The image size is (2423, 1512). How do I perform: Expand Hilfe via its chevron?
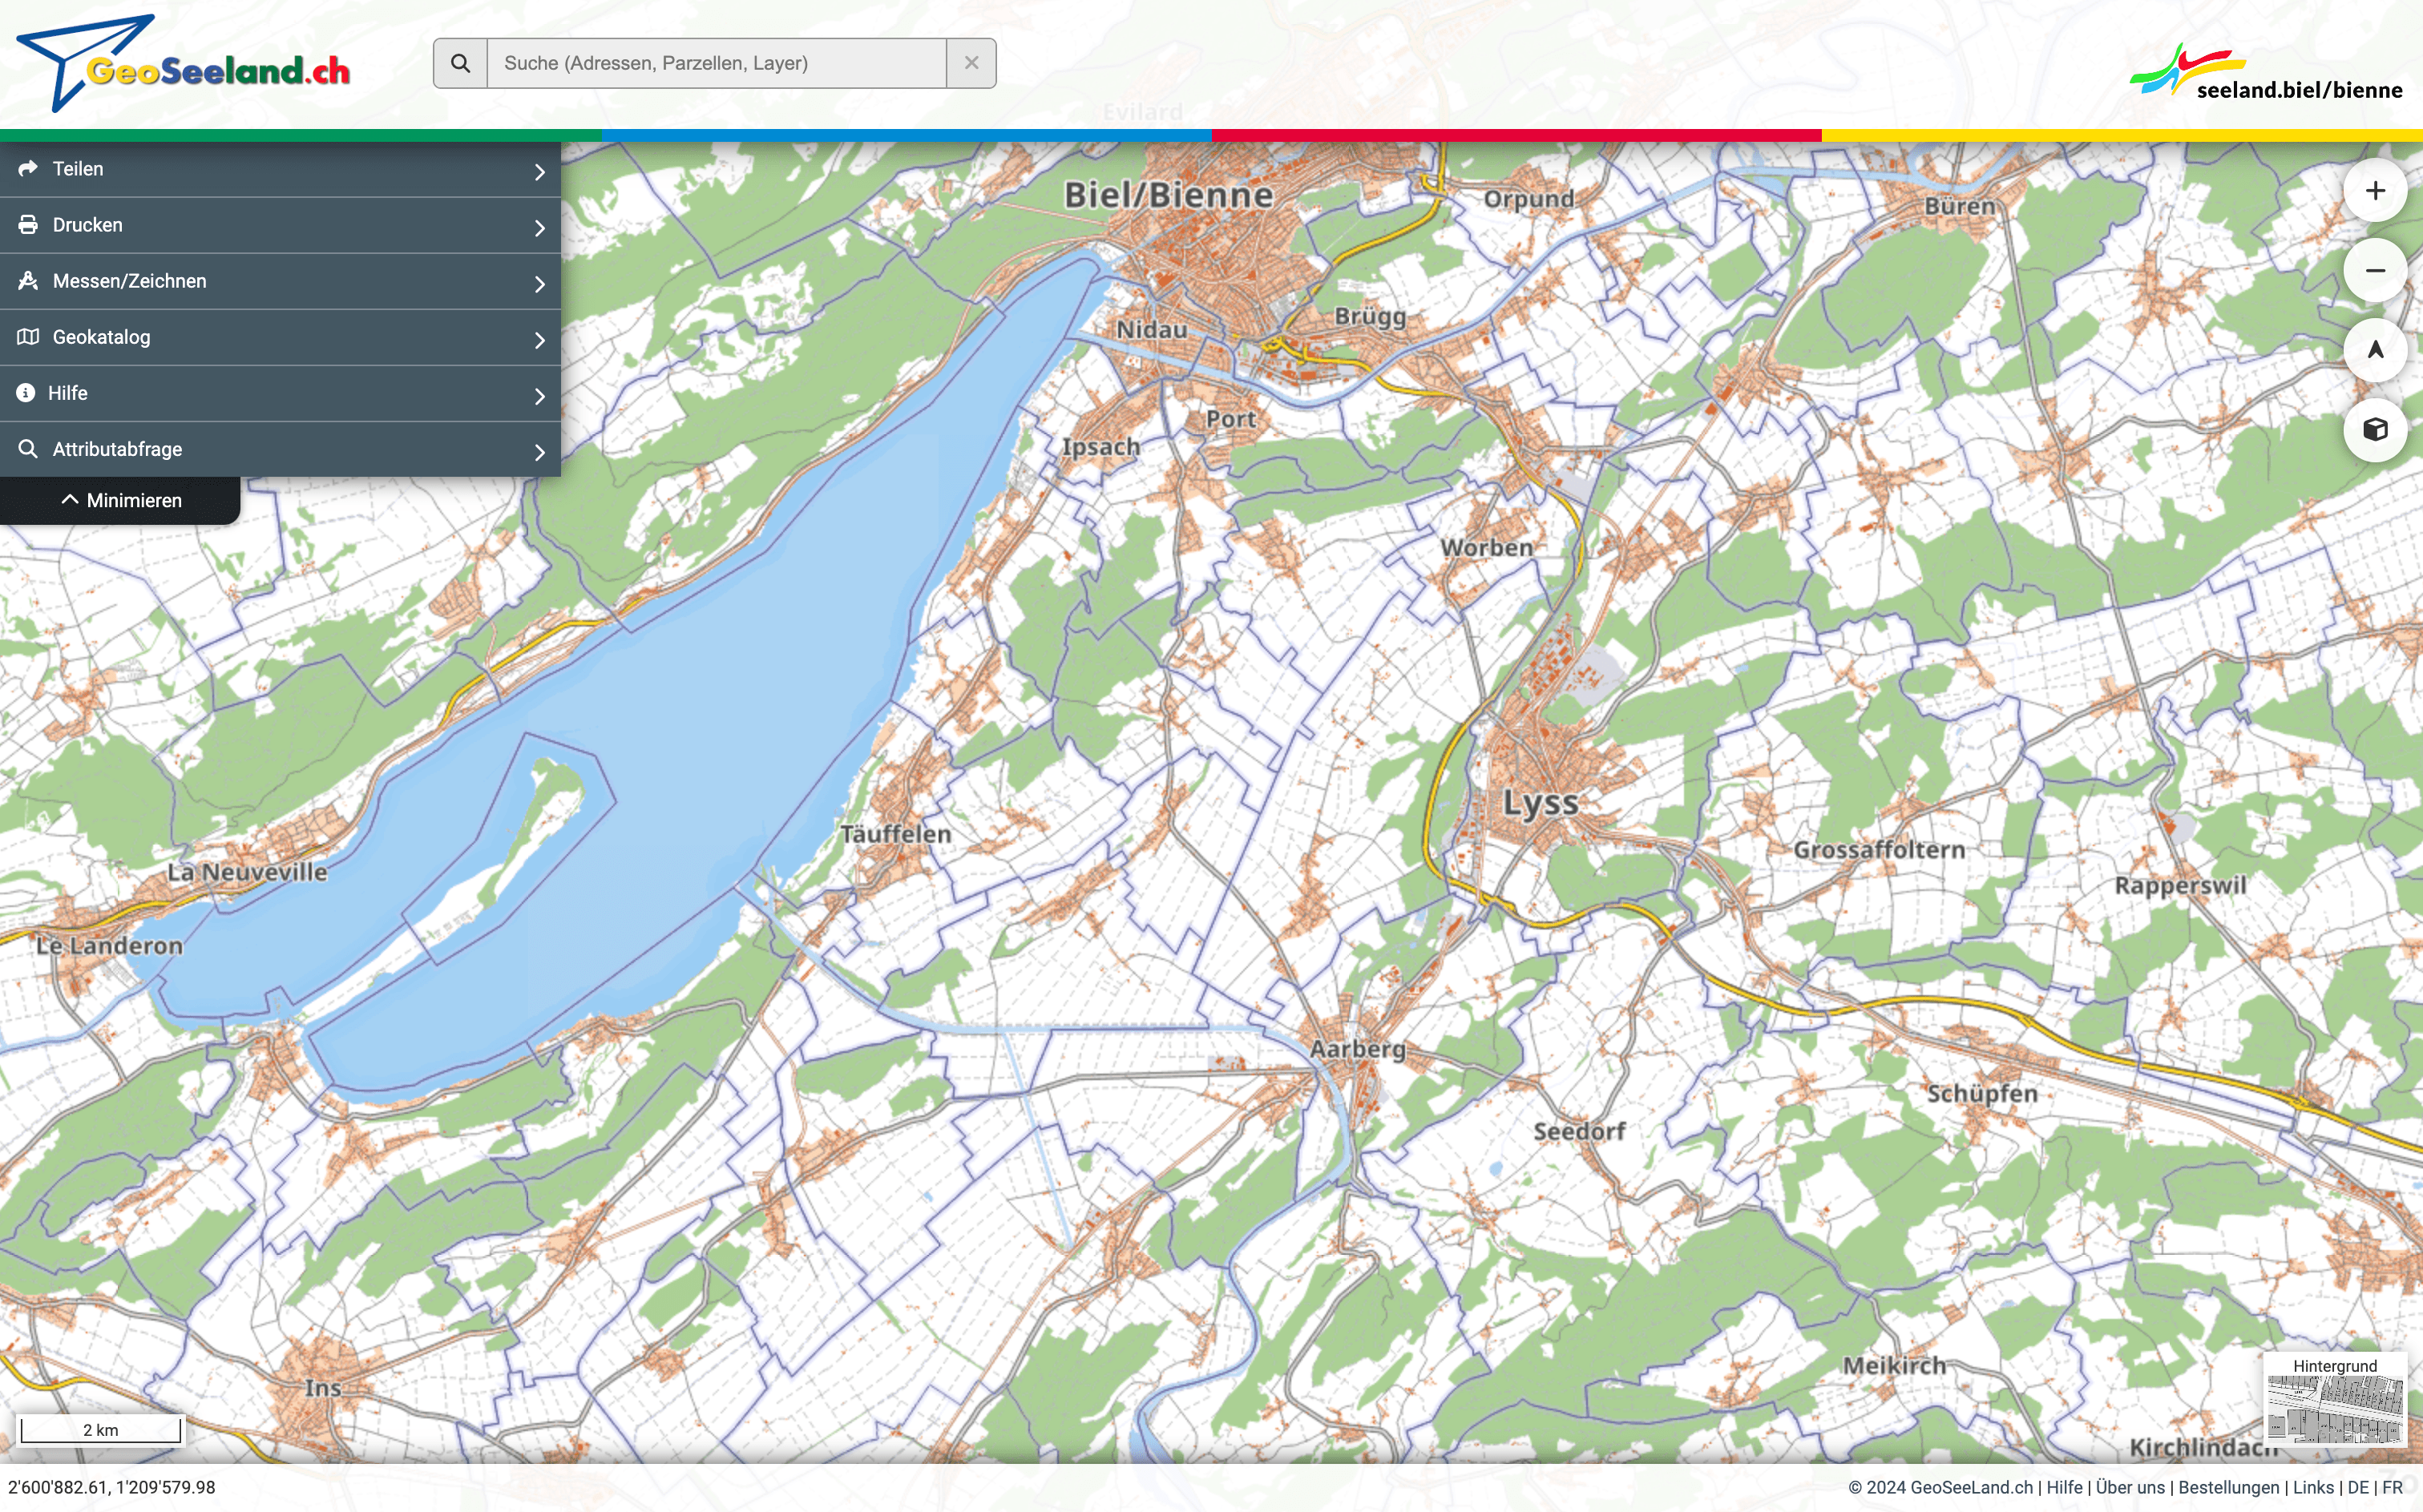[x=540, y=396]
